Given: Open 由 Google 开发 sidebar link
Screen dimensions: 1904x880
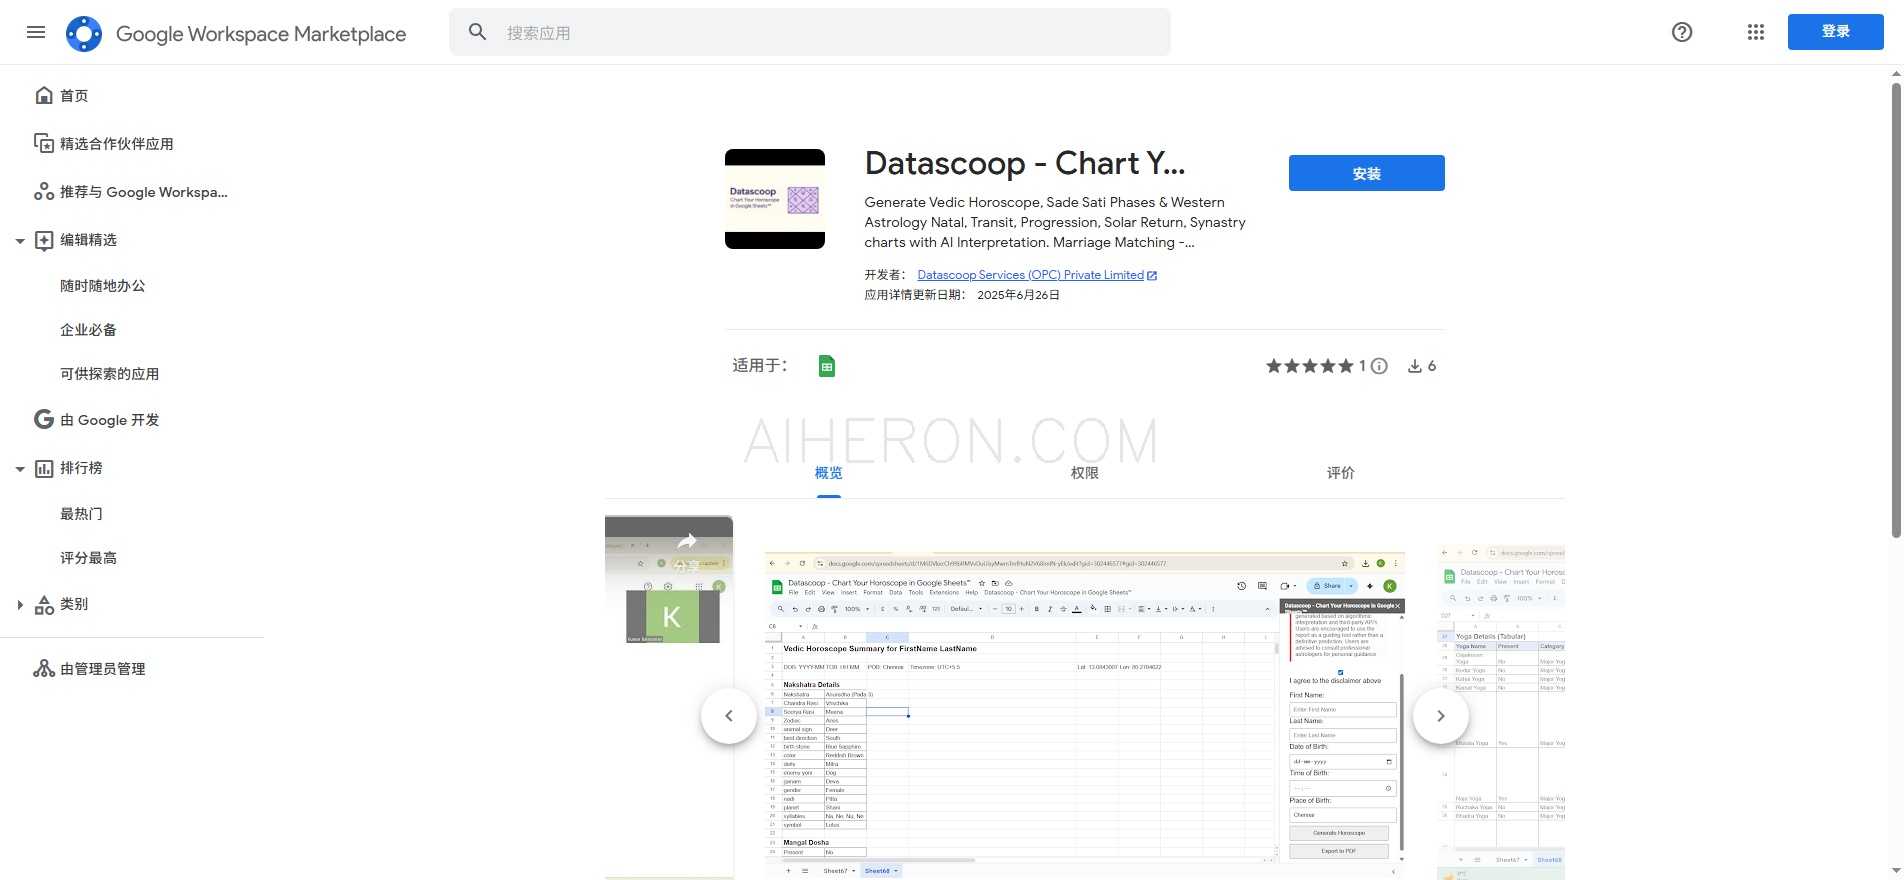Looking at the screenshot, I should pos(110,420).
